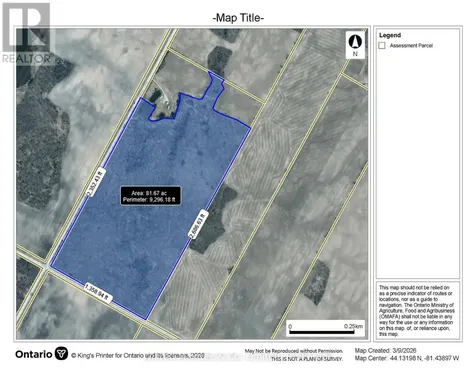Click the 2,886.63 ft measurement label
The width and height of the screenshot is (476, 374).
(x=198, y=224)
